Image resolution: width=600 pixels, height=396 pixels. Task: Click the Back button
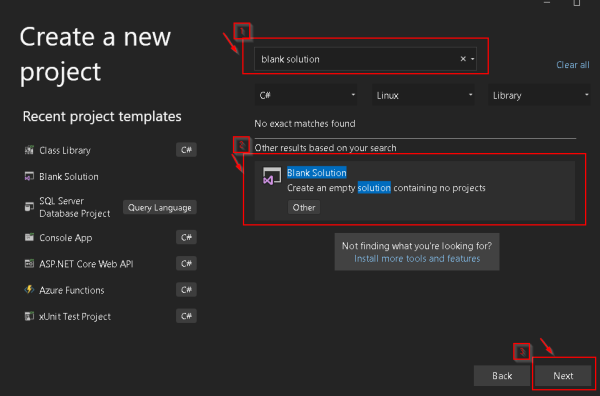(502, 376)
